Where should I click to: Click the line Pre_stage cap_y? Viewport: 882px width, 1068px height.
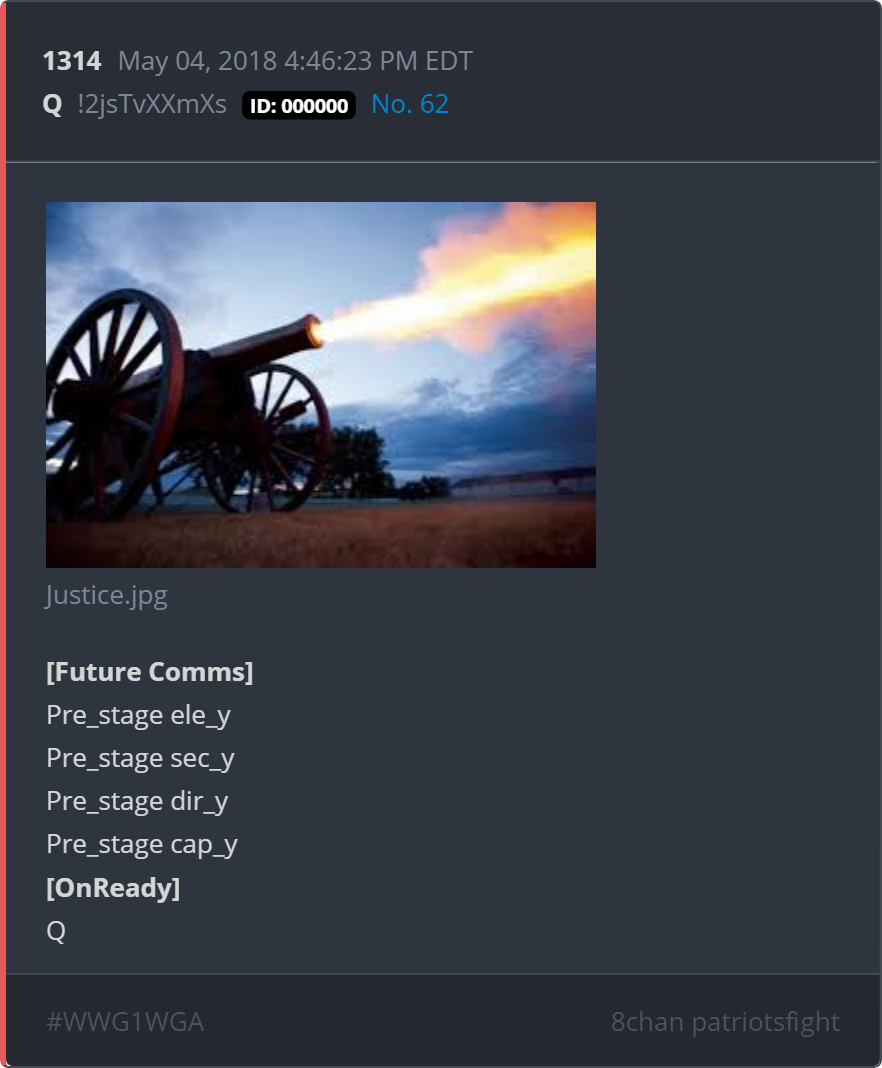click(142, 845)
